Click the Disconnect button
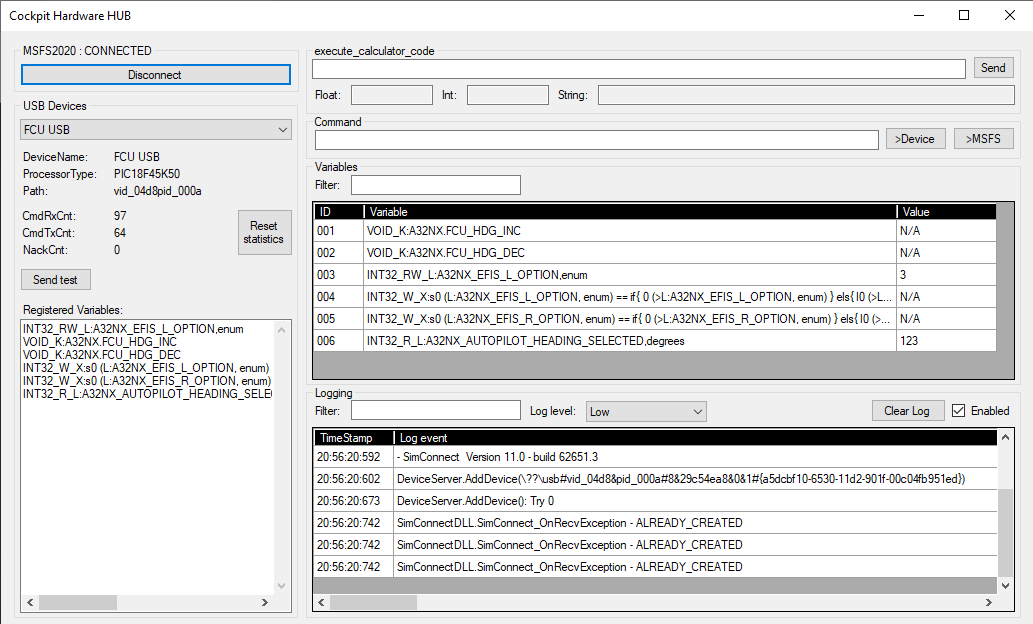The width and height of the screenshot is (1033, 624). click(x=155, y=74)
